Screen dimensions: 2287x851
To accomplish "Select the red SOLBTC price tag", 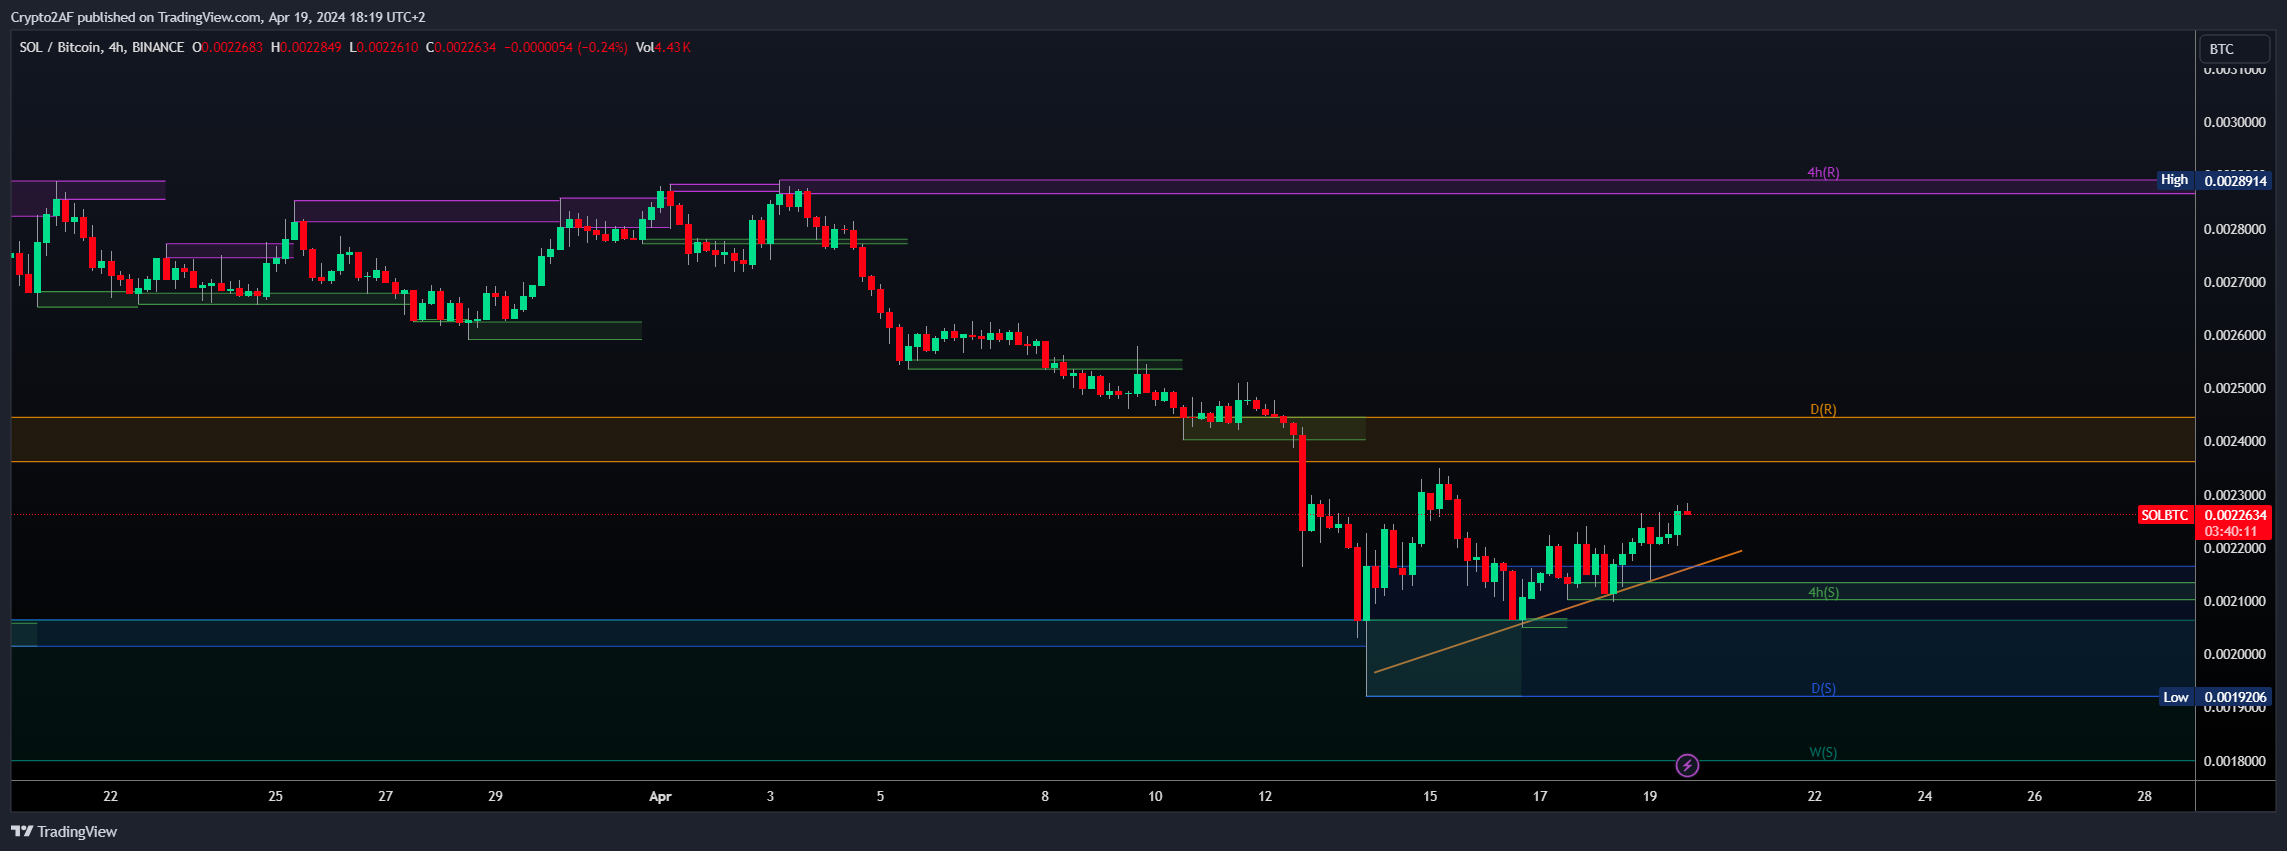I will 2165,515.
